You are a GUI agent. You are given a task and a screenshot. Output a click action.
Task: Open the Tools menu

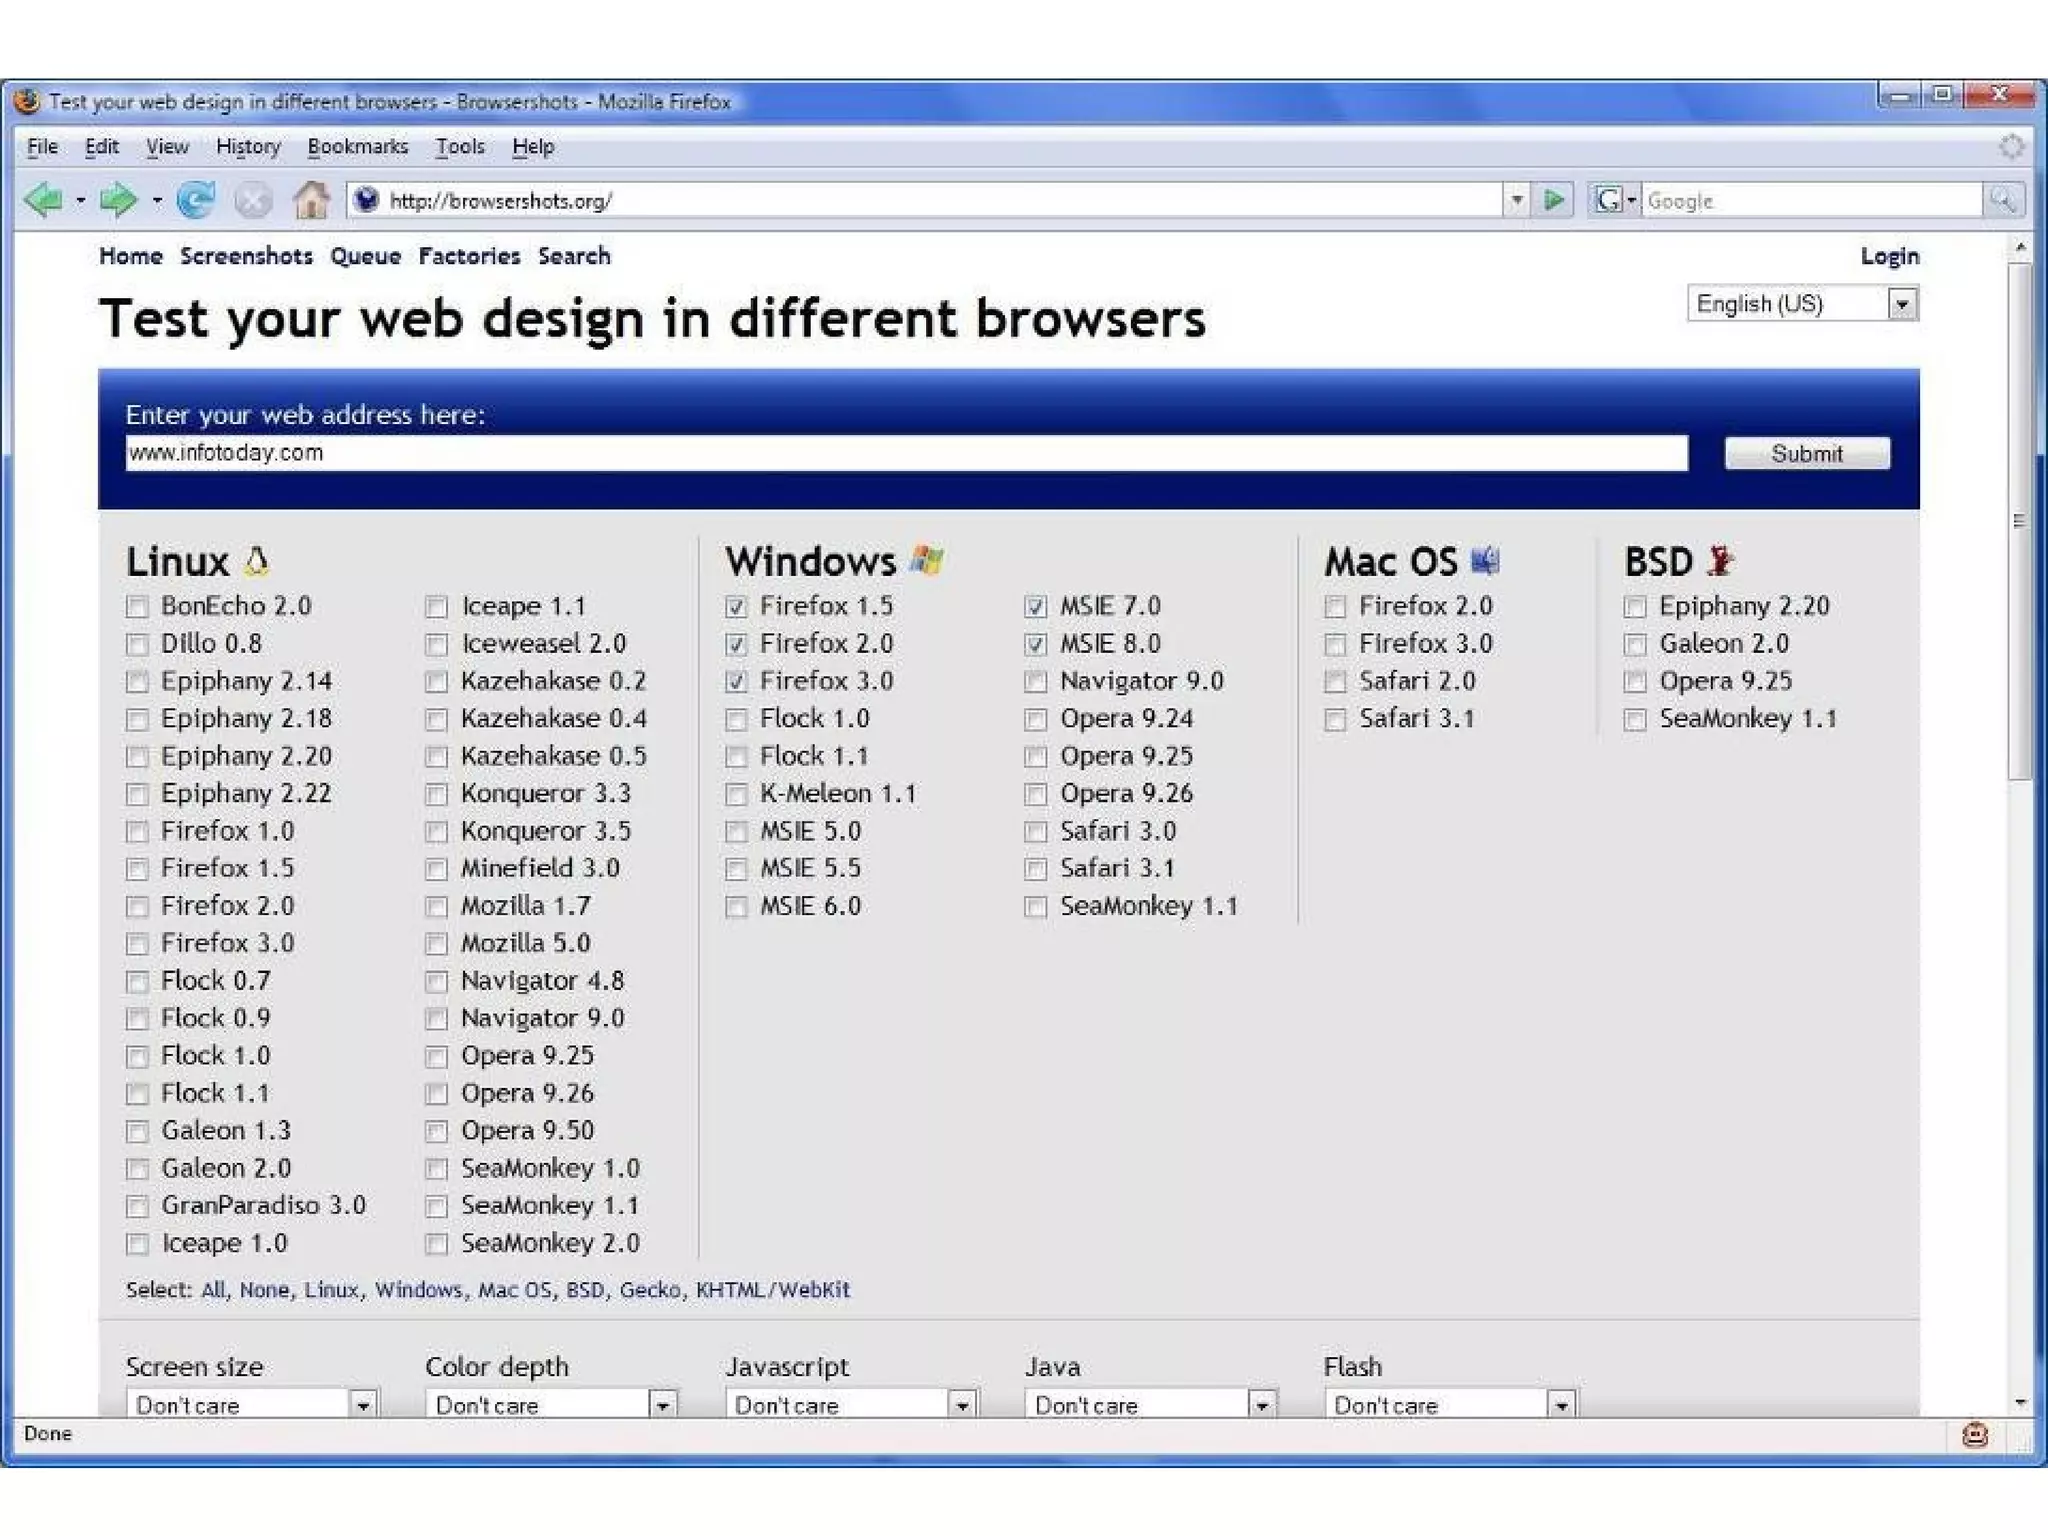coord(459,147)
